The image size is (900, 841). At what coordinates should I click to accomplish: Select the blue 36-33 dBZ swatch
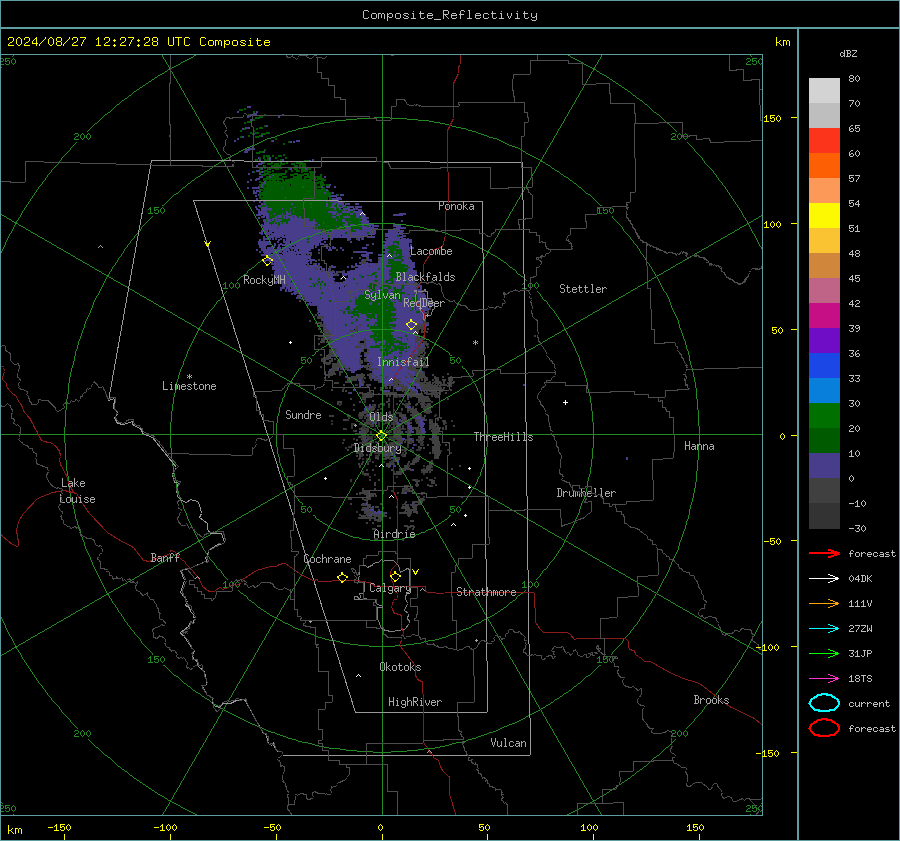coord(824,366)
